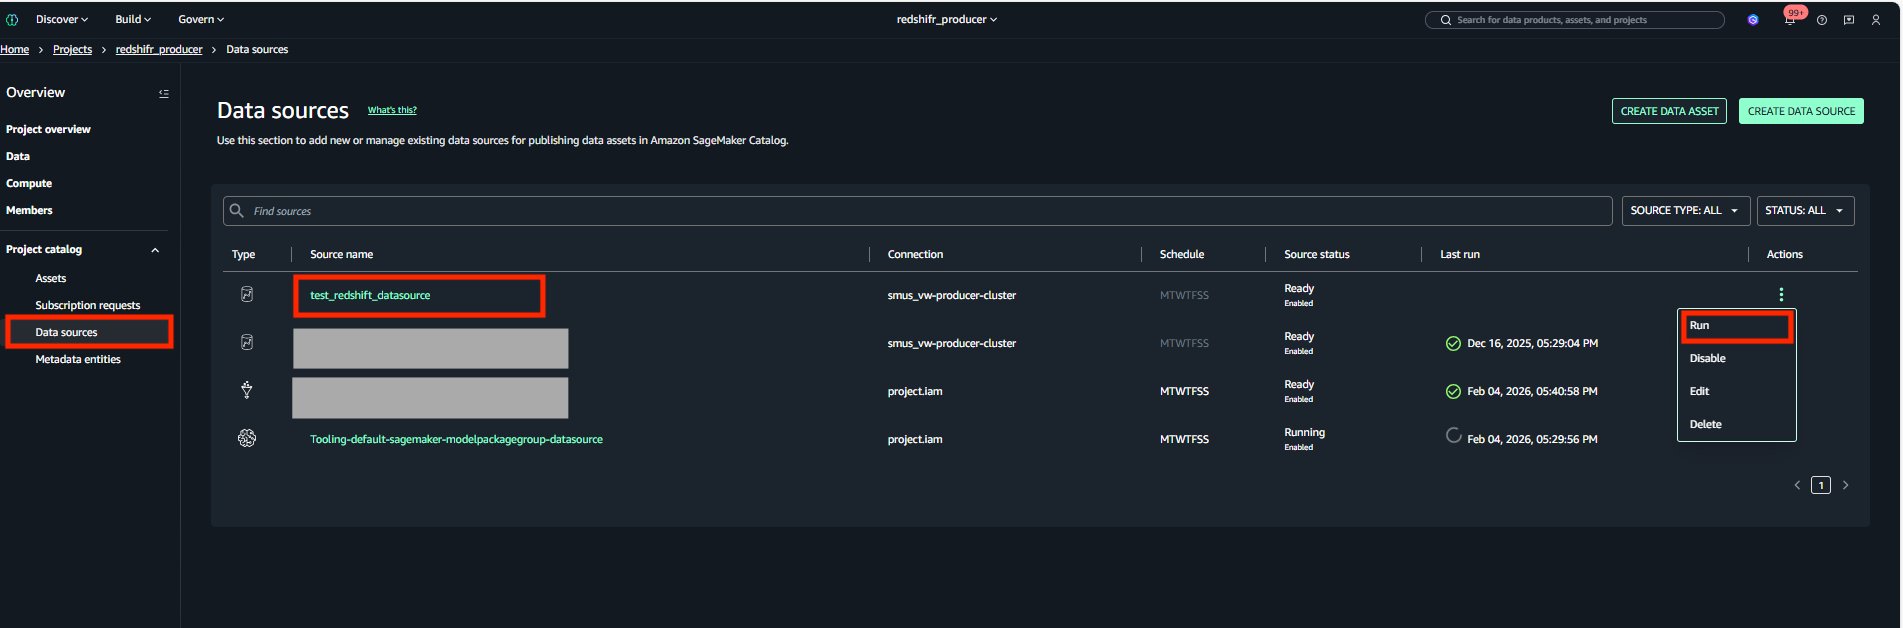Click the Source status column header
This screenshot has height=628, width=1903.
(x=1316, y=254)
